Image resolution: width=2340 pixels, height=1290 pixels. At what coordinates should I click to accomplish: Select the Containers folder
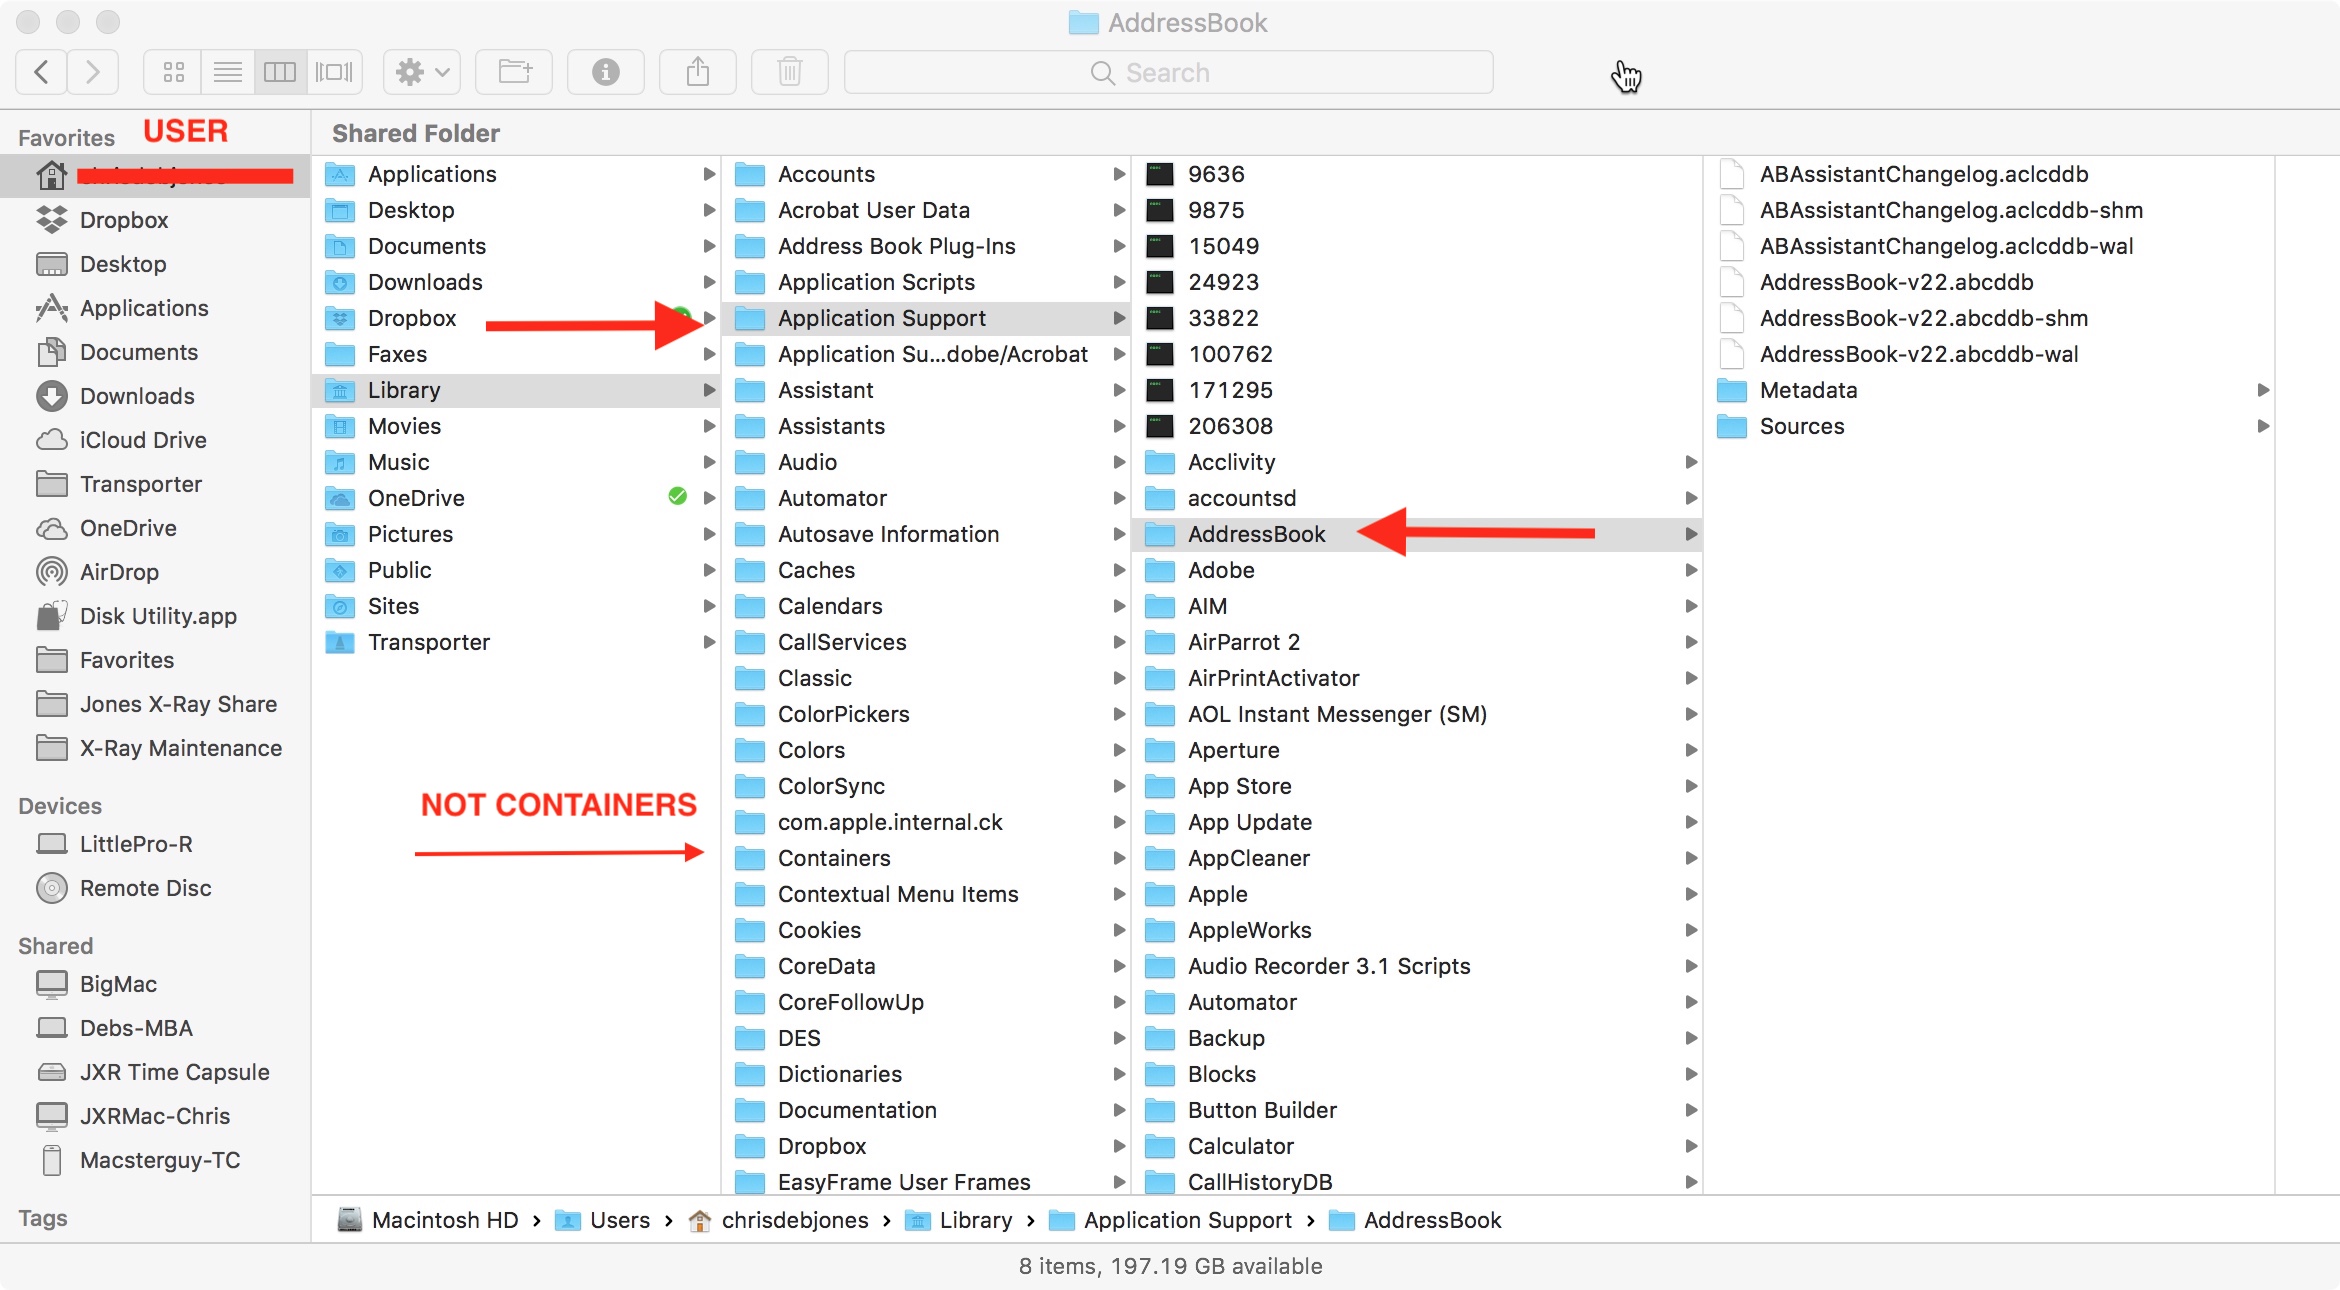[x=834, y=858]
